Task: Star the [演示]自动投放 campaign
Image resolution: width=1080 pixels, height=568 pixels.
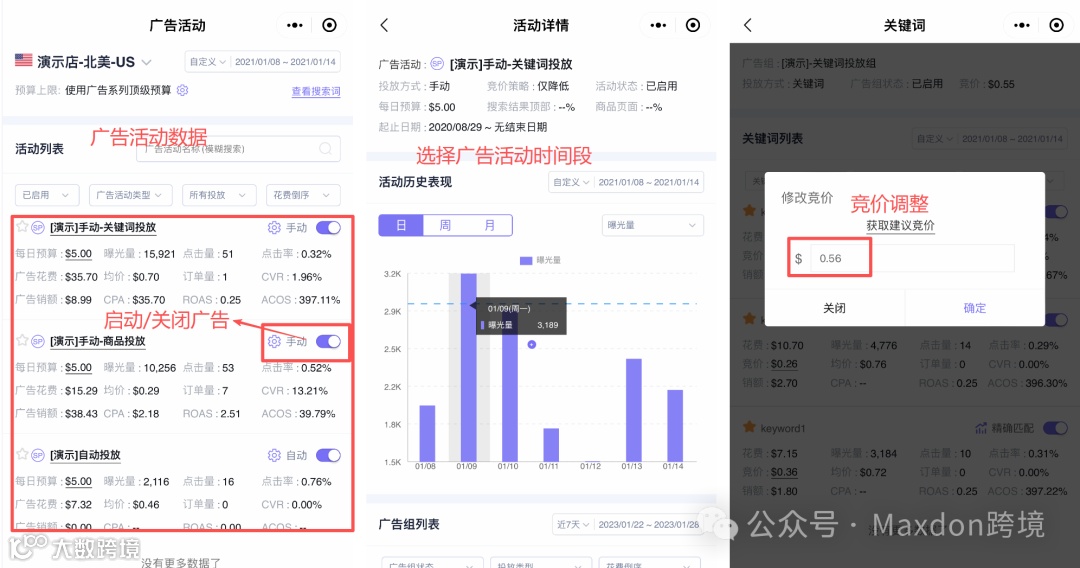Action: click(22, 454)
